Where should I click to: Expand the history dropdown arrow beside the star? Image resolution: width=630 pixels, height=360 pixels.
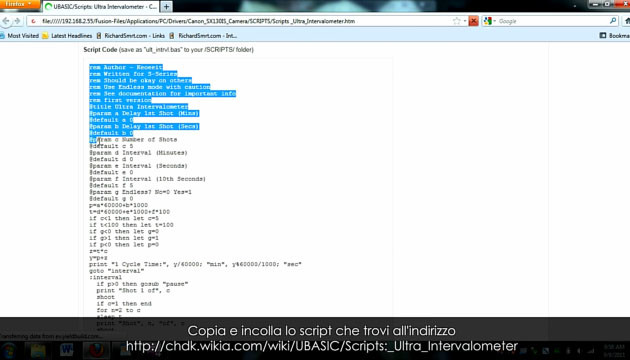[x=465, y=21]
